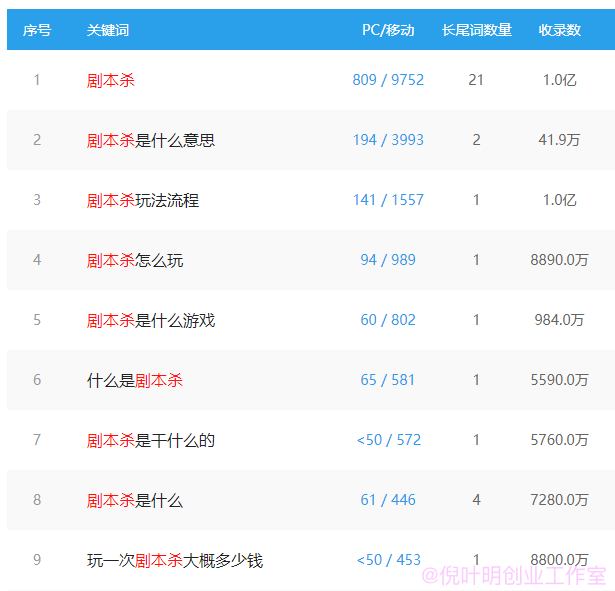Click the 61 / 446 search volume
615x591 pixels.
(388, 500)
